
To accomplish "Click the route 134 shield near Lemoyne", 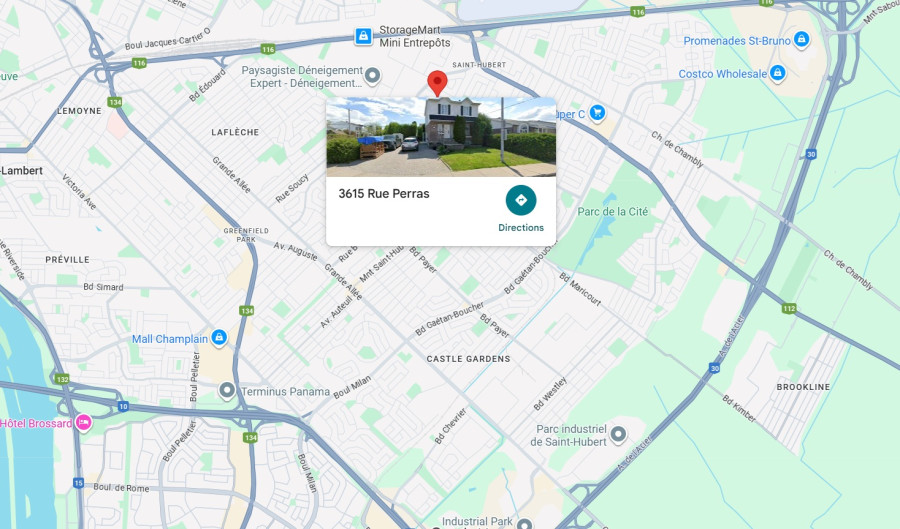I will click(115, 102).
